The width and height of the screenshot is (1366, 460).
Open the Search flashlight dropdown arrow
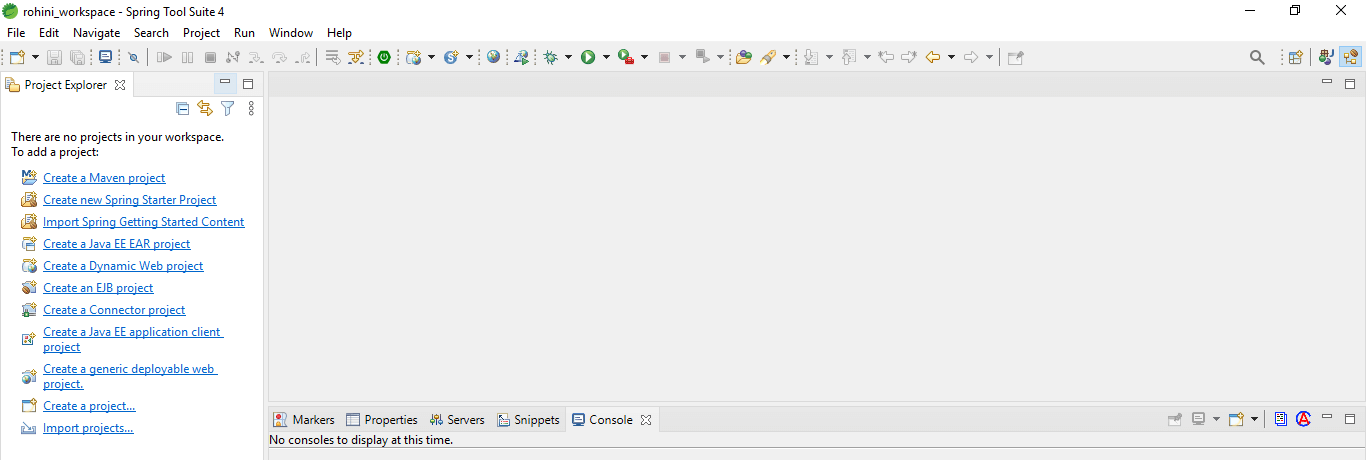tap(787, 58)
